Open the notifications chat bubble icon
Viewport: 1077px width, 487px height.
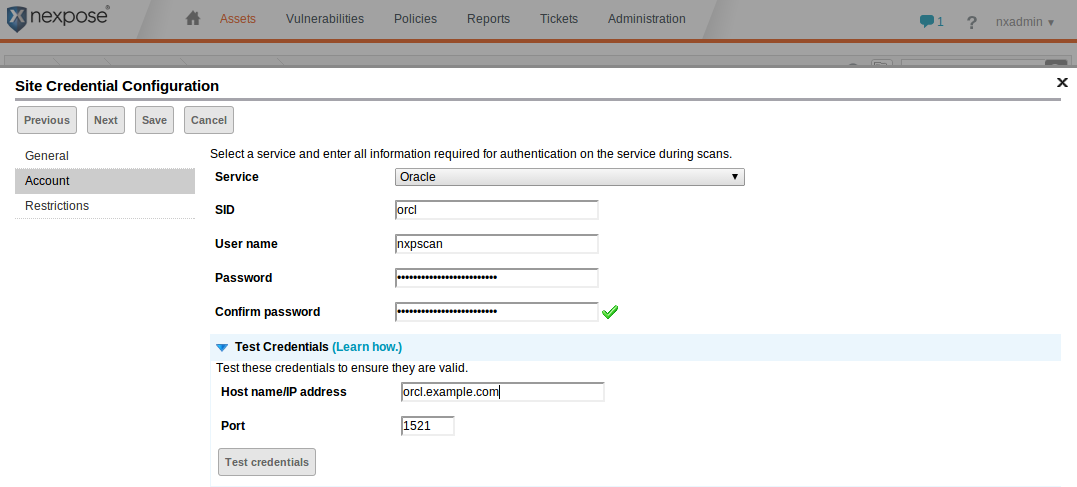point(930,21)
